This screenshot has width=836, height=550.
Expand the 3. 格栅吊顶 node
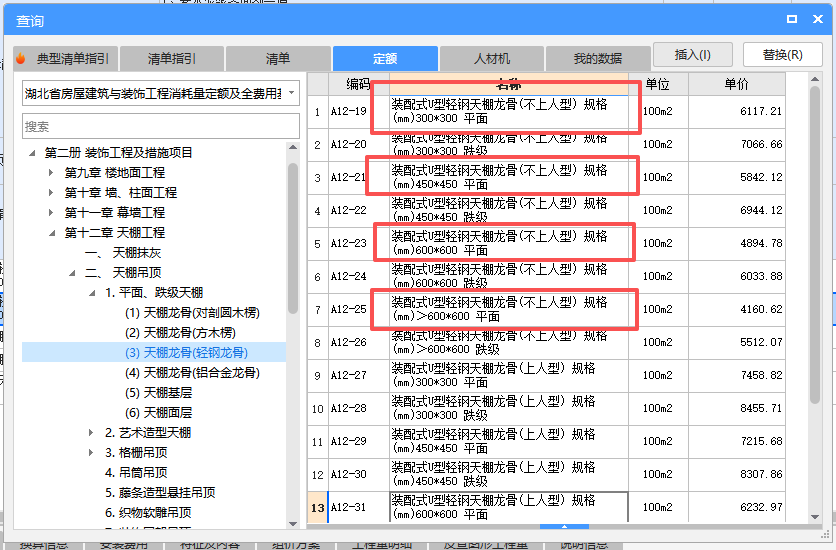[x=91, y=452]
